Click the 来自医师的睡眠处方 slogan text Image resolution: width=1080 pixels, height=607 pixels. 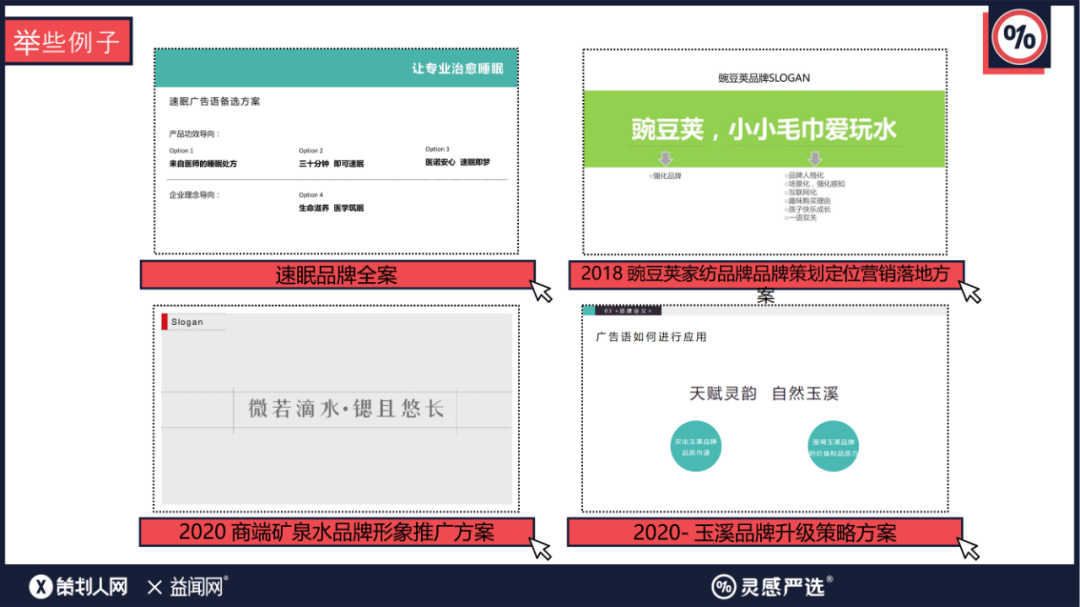click(x=203, y=164)
